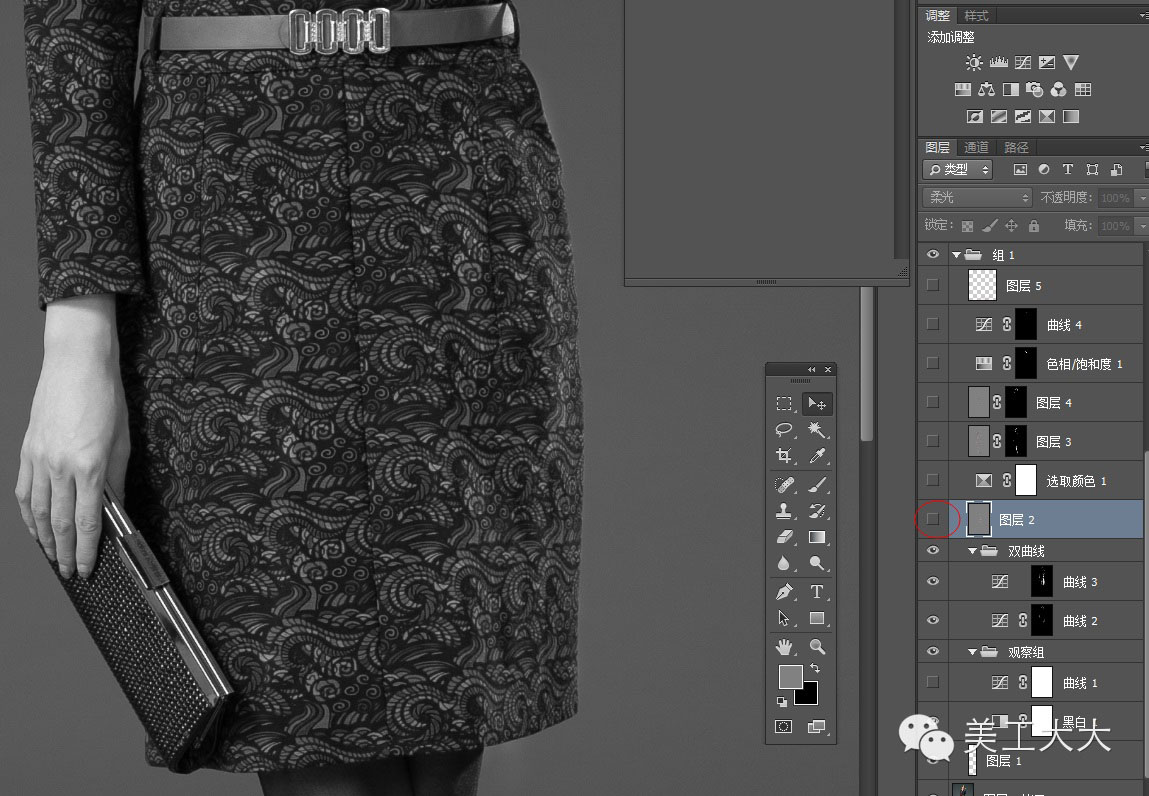Select the Type tool in toolbox
This screenshot has width=1149, height=796.
tap(816, 592)
